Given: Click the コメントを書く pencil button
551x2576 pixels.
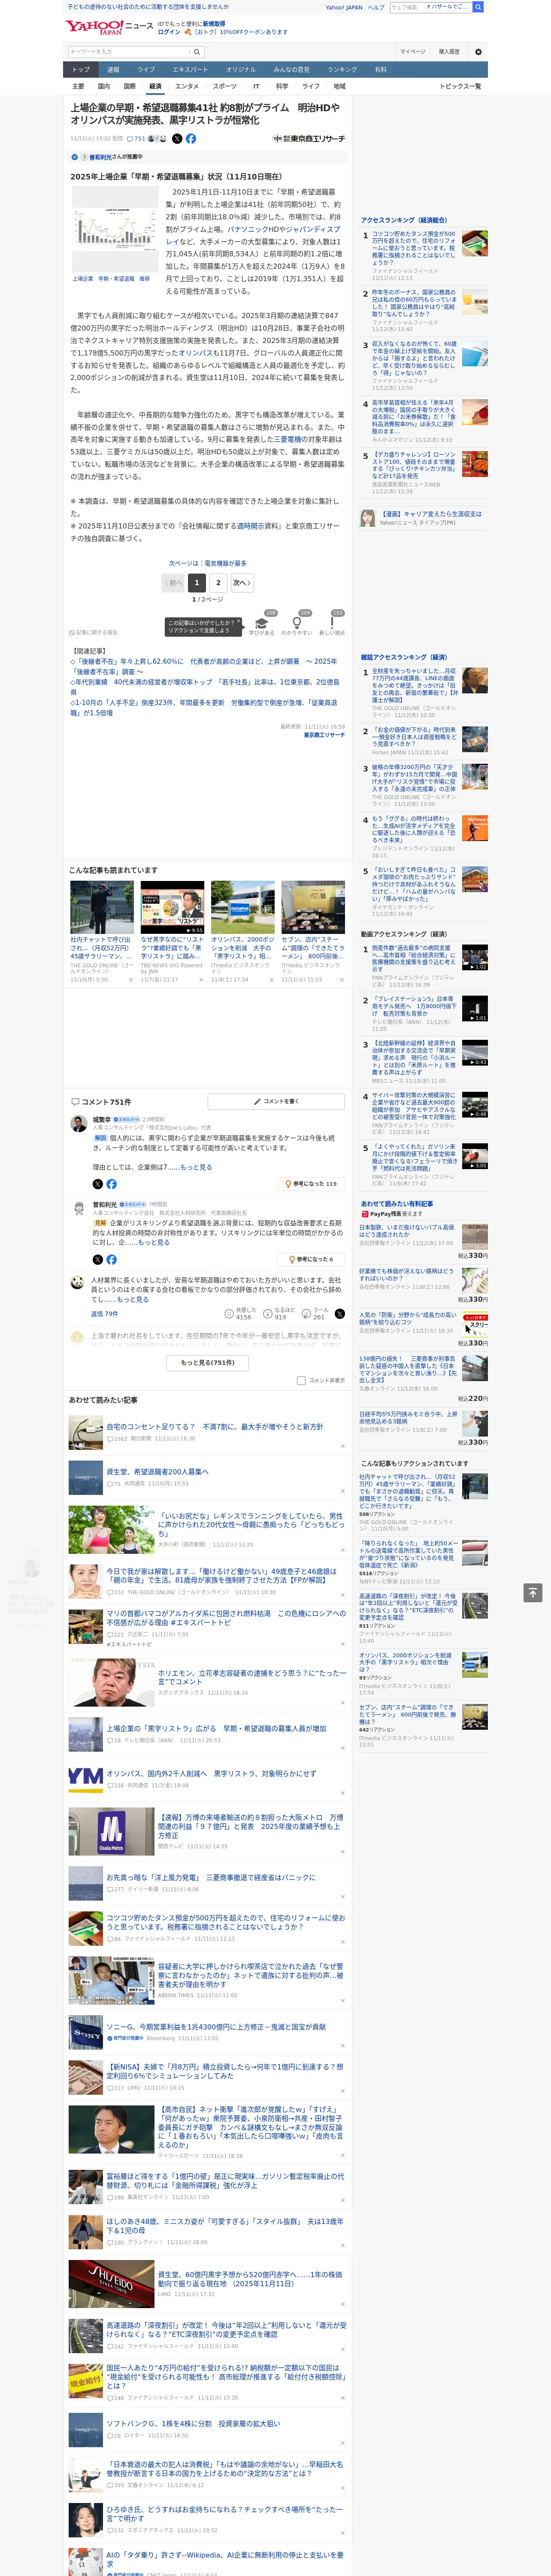Looking at the screenshot, I should tap(277, 1101).
